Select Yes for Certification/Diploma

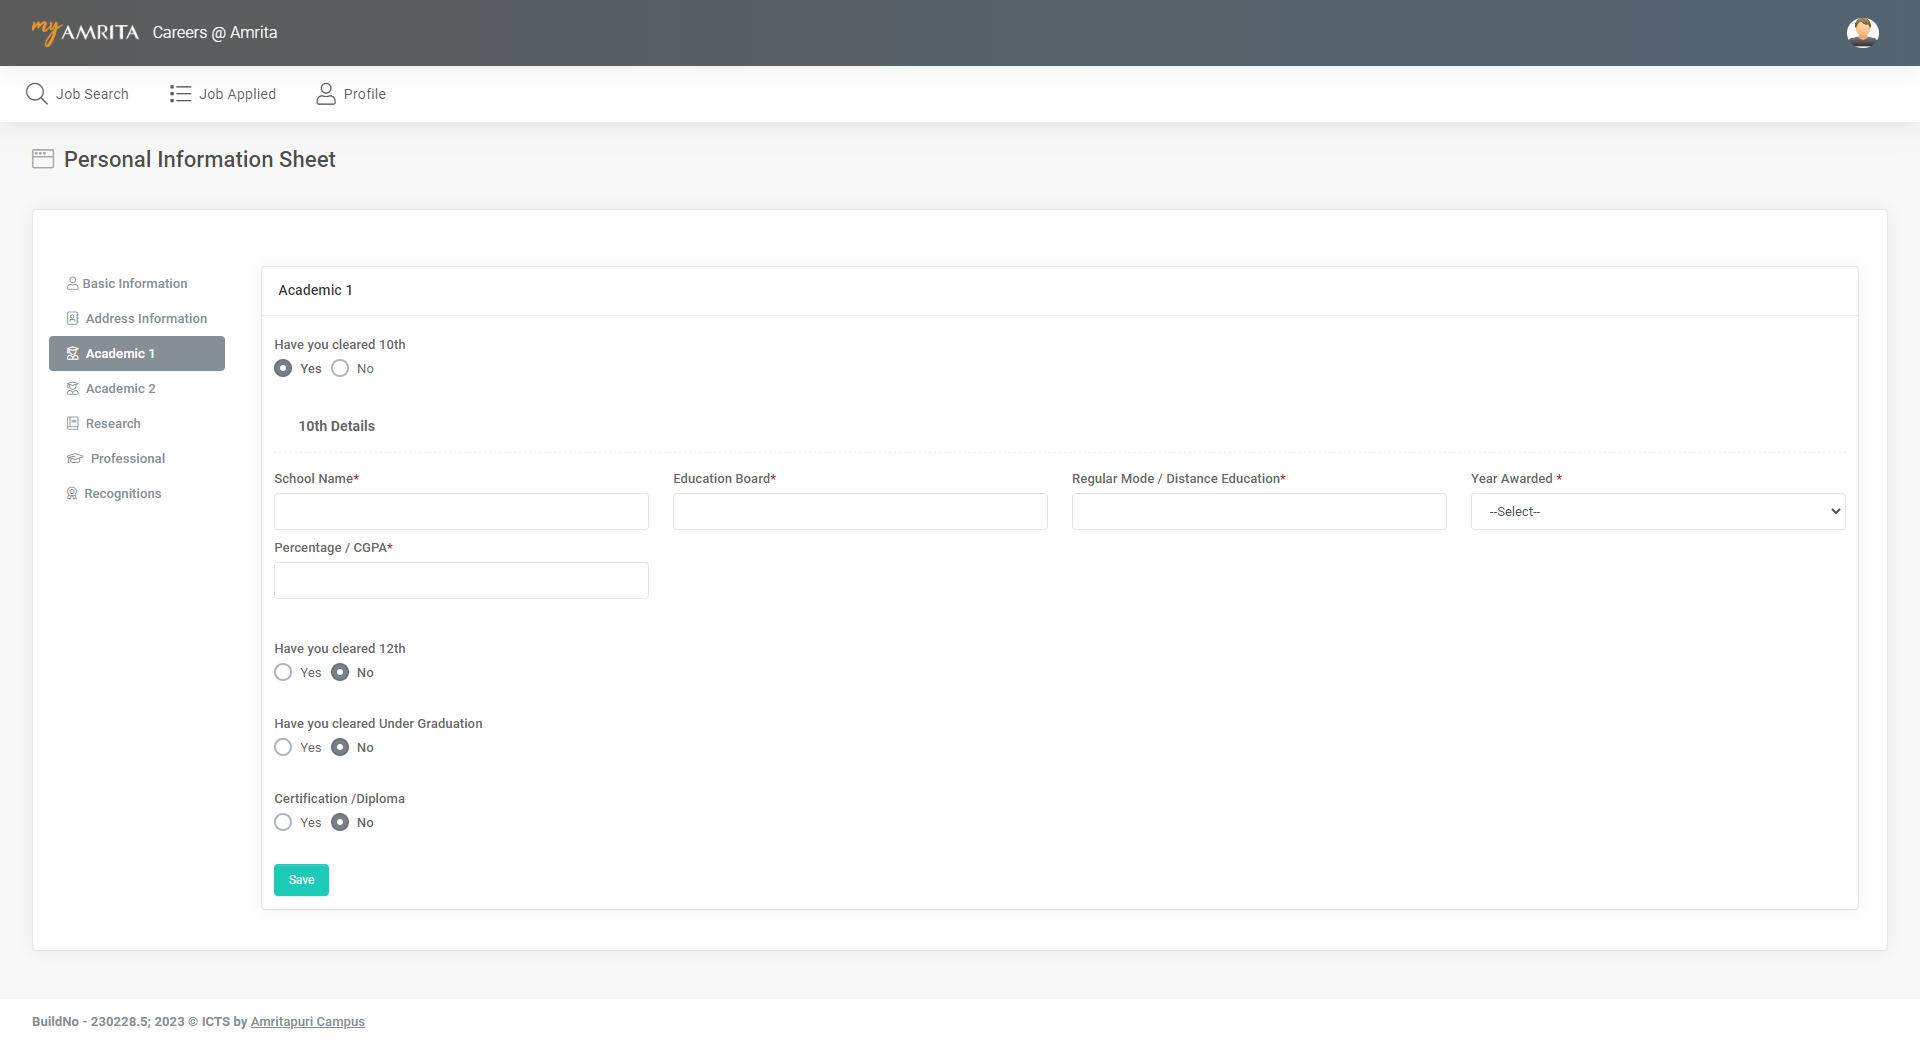pos(283,823)
